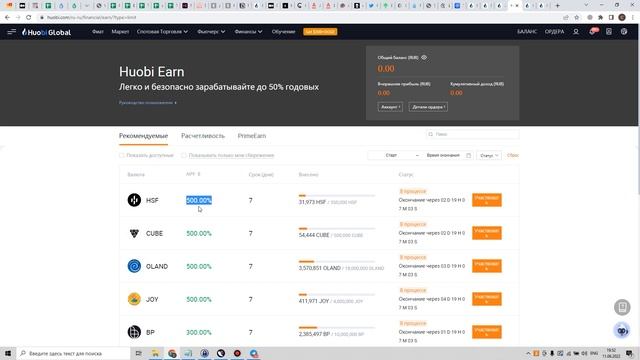640x360 pixels.
Task: Open the language globe icon in header
Action: 624,31
